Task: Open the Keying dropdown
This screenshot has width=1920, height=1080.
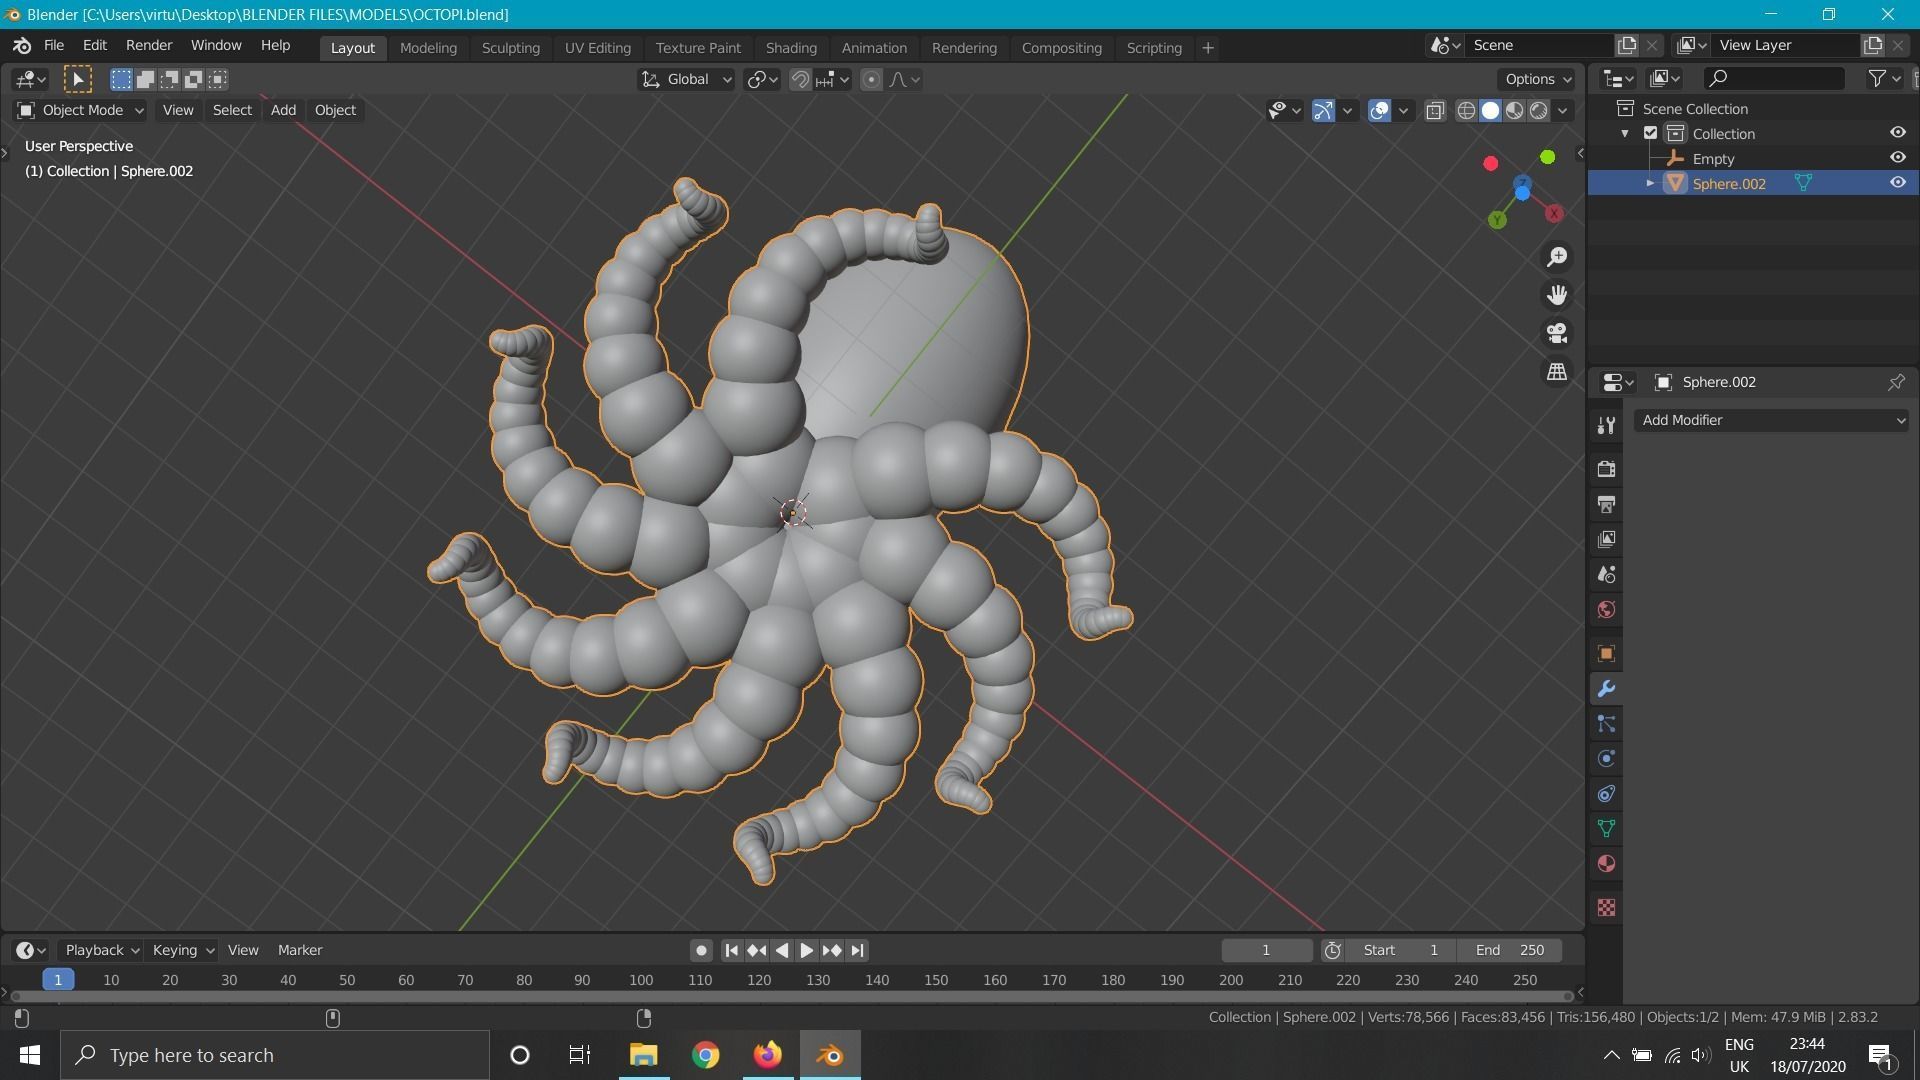Action: 182,950
